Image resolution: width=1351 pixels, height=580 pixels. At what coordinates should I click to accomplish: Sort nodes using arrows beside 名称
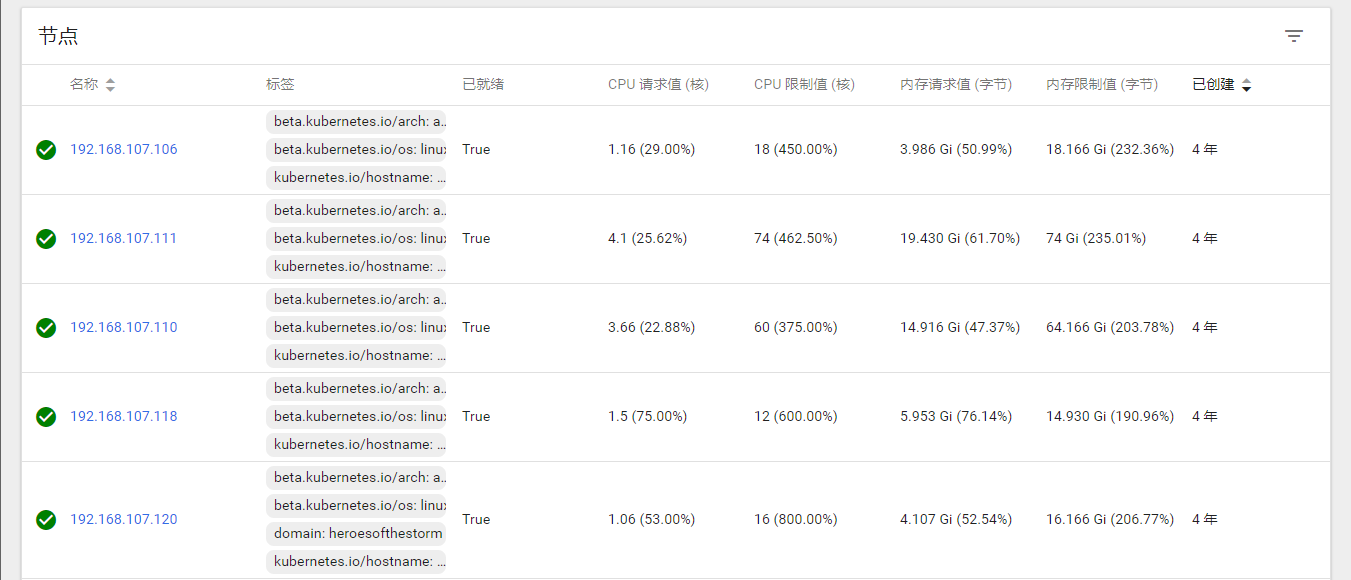(x=110, y=85)
